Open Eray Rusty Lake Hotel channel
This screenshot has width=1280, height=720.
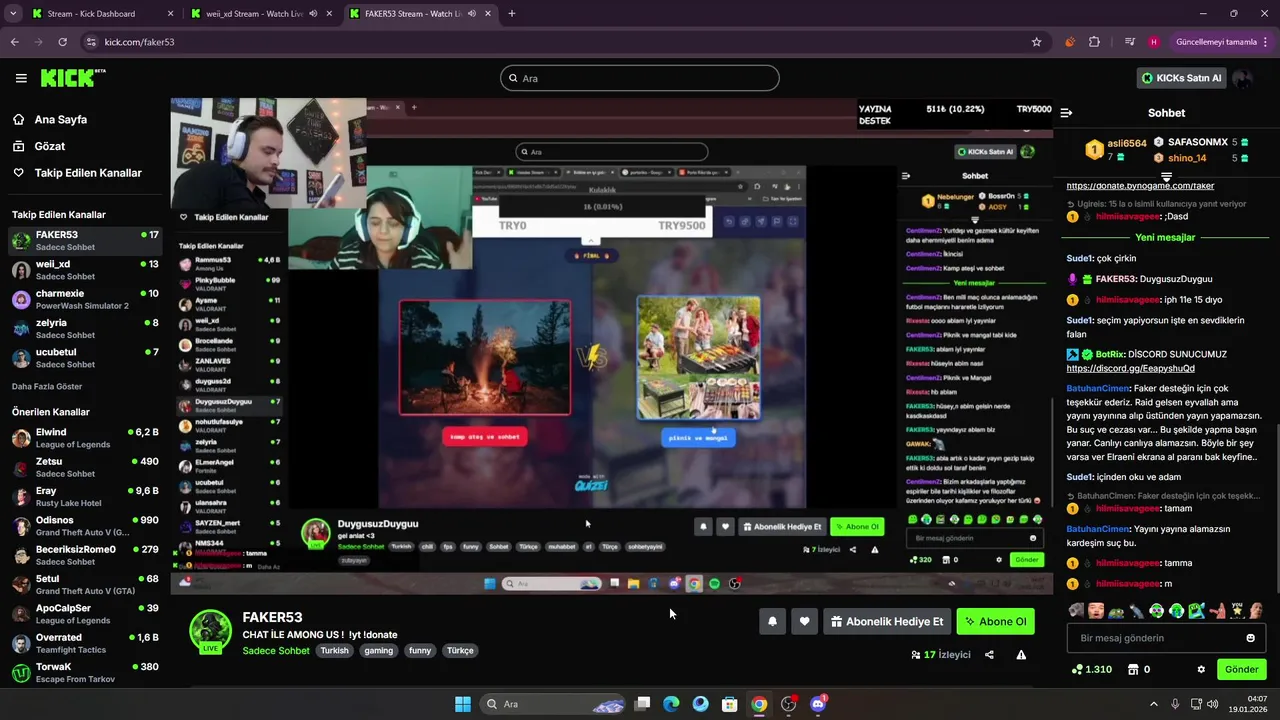coord(84,497)
